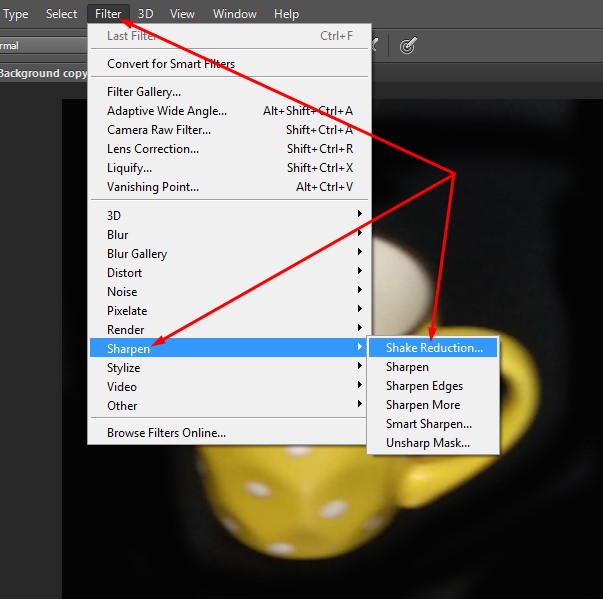Select the Background copy document tab
This screenshot has width=603, height=599.
(x=43, y=73)
